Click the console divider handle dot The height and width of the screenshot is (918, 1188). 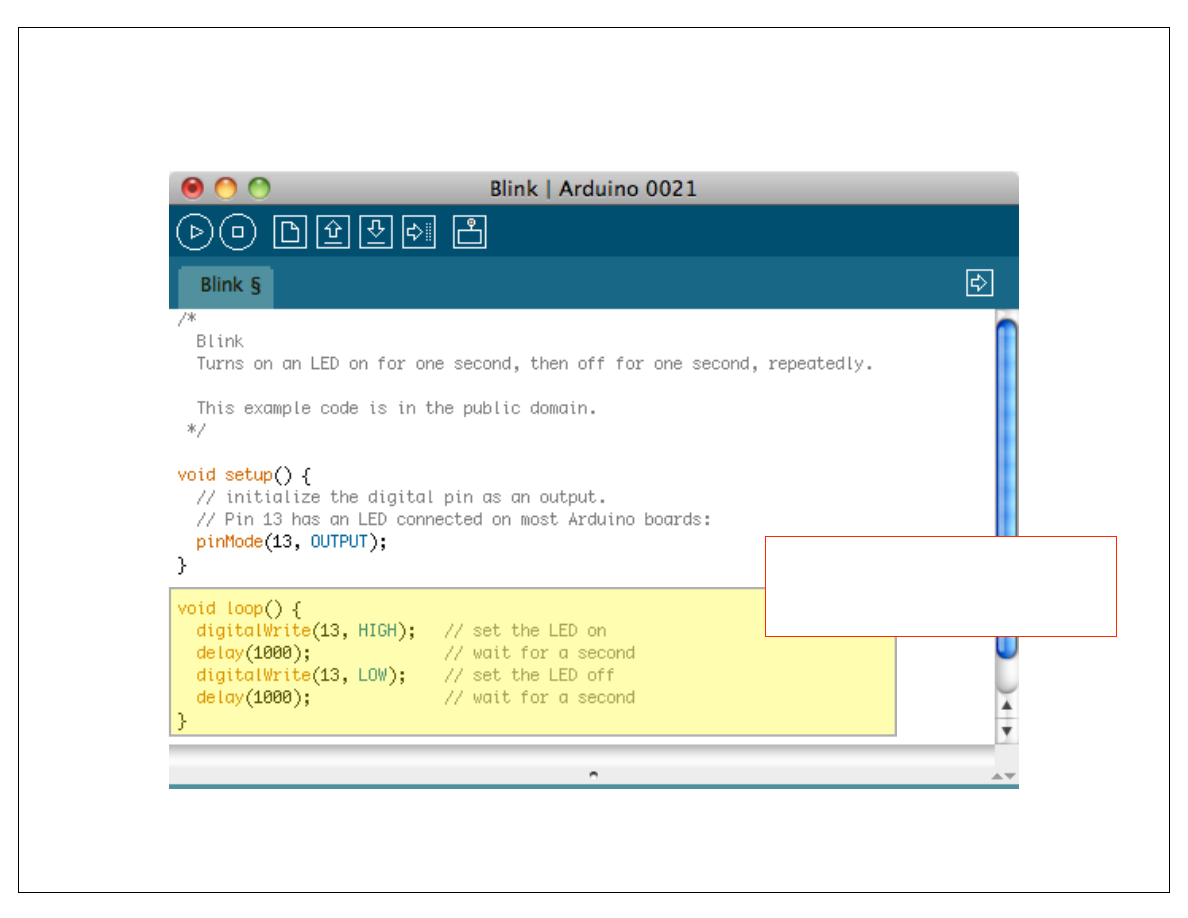tap(593, 774)
